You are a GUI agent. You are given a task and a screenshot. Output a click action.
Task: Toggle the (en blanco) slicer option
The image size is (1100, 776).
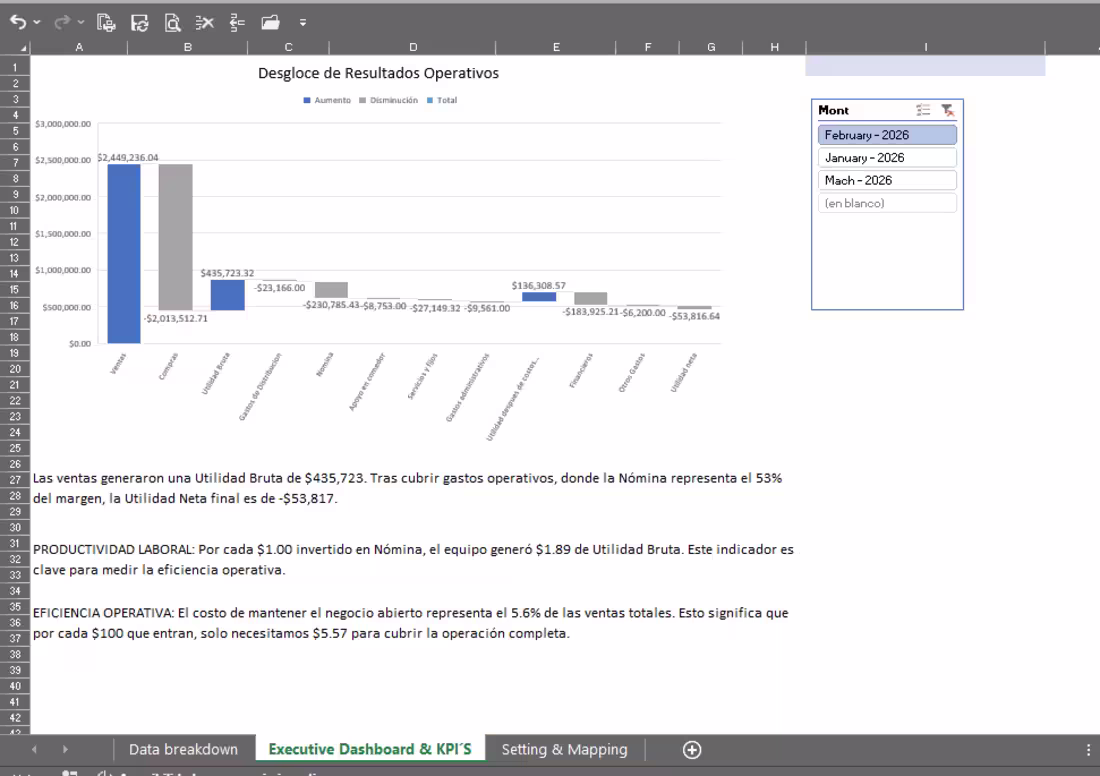tap(887, 203)
